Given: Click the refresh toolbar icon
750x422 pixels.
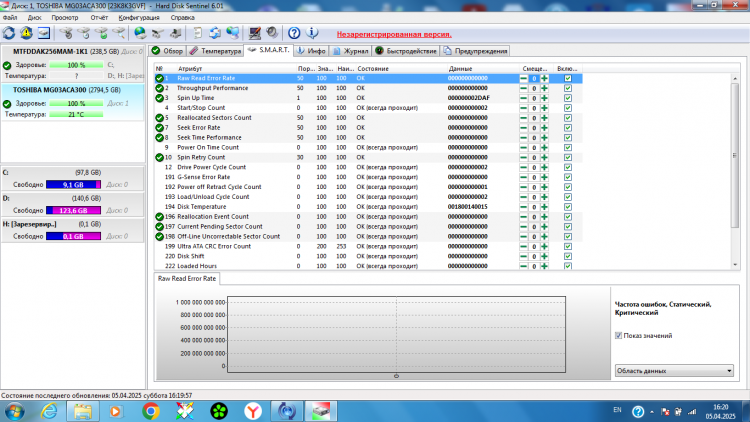Looking at the screenshot, I should [9, 33].
